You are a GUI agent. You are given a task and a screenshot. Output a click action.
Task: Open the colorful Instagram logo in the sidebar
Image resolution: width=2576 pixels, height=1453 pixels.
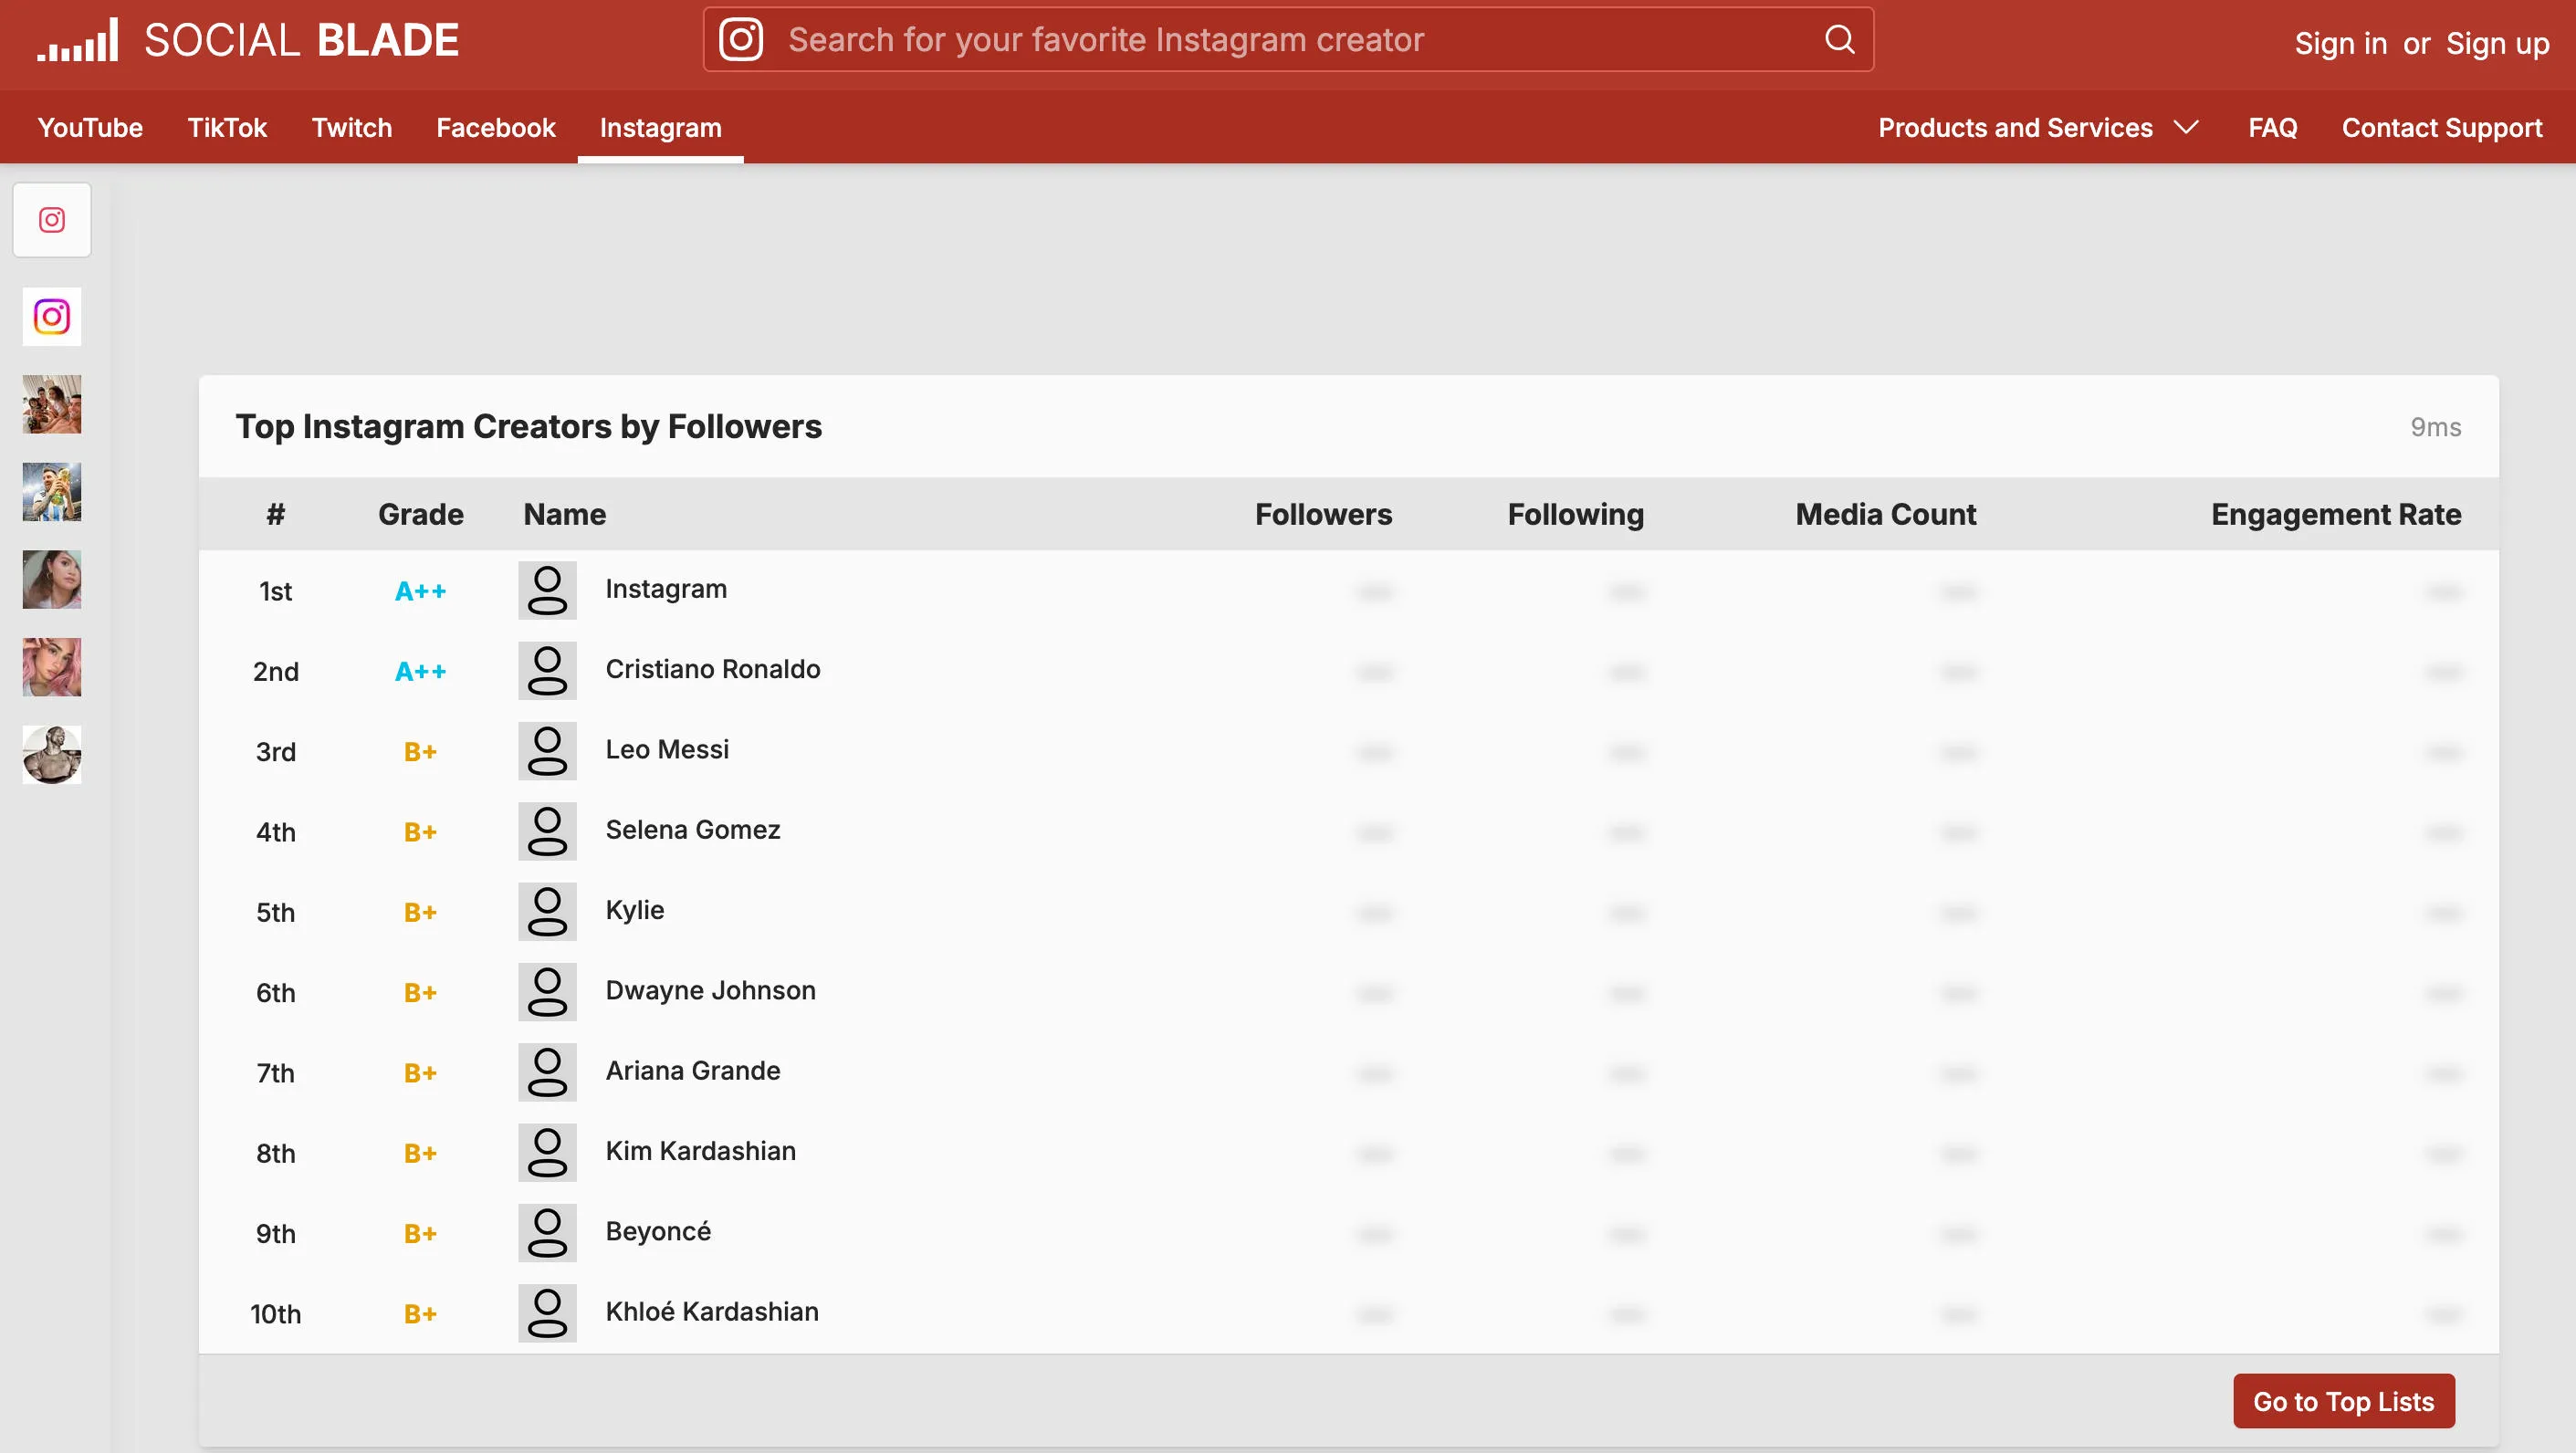click(x=52, y=317)
